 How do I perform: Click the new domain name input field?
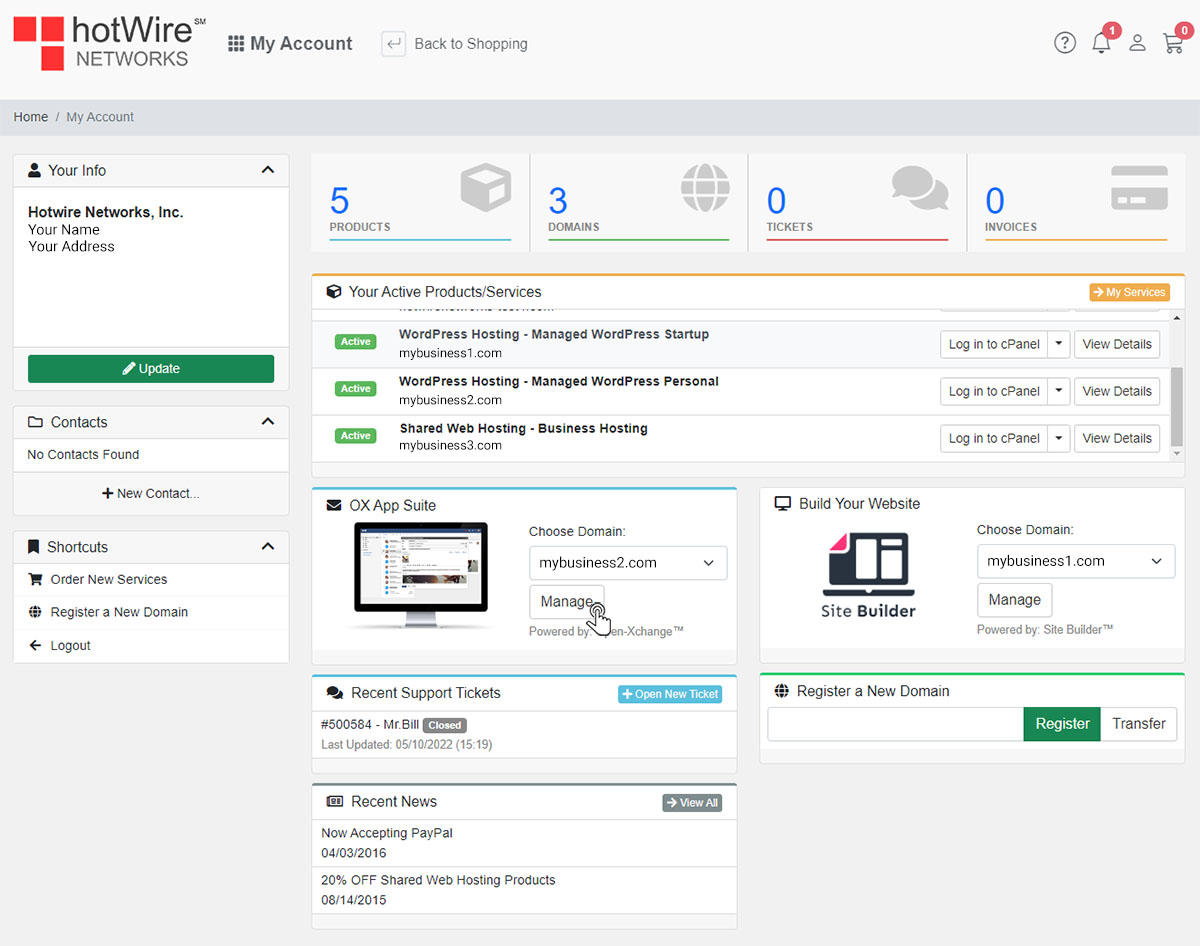tap(896, 724)
